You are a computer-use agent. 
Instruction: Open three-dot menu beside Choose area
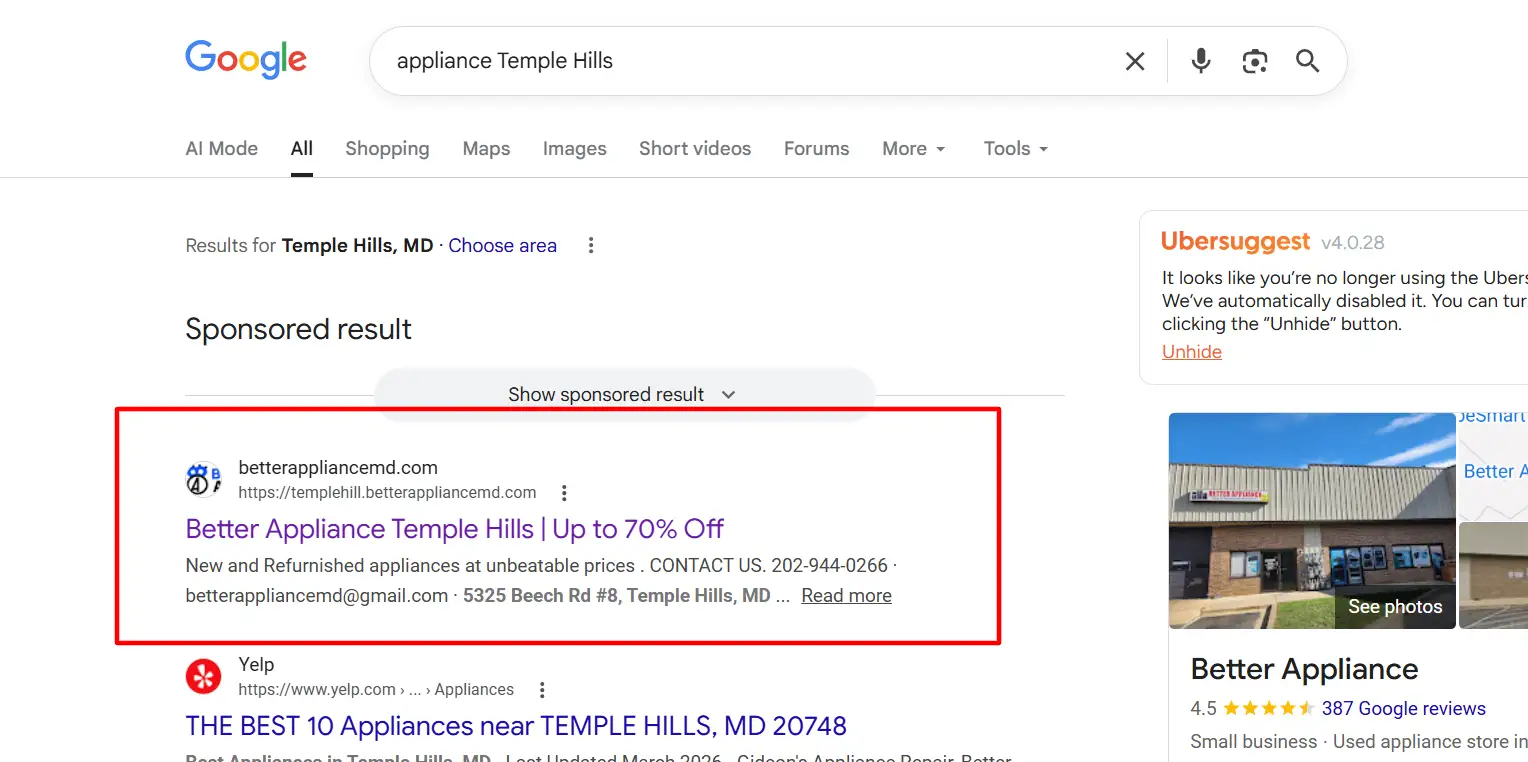[591, 246]
